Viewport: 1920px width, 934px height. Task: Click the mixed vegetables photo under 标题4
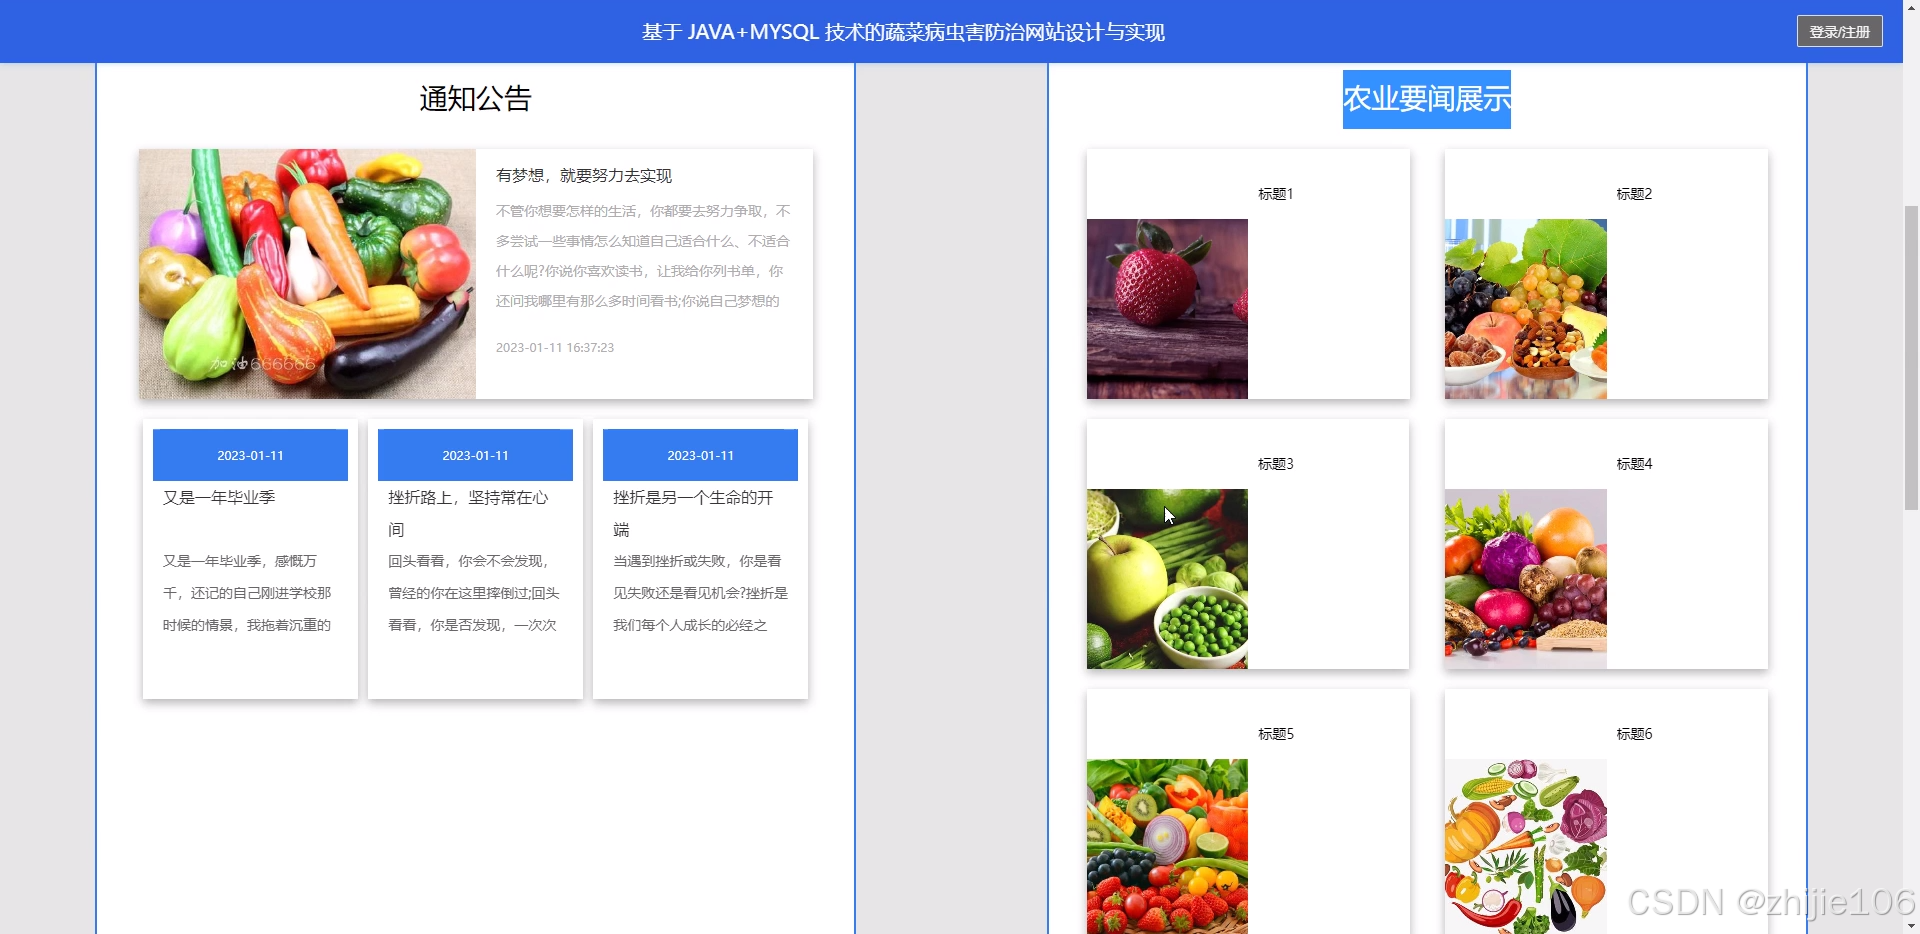1524,579
